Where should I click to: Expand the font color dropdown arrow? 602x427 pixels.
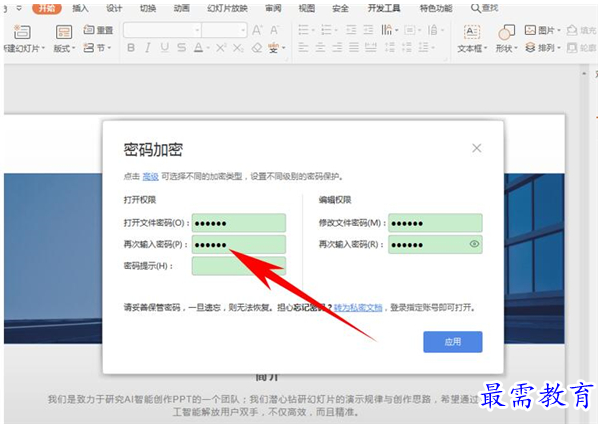(208, 48)
